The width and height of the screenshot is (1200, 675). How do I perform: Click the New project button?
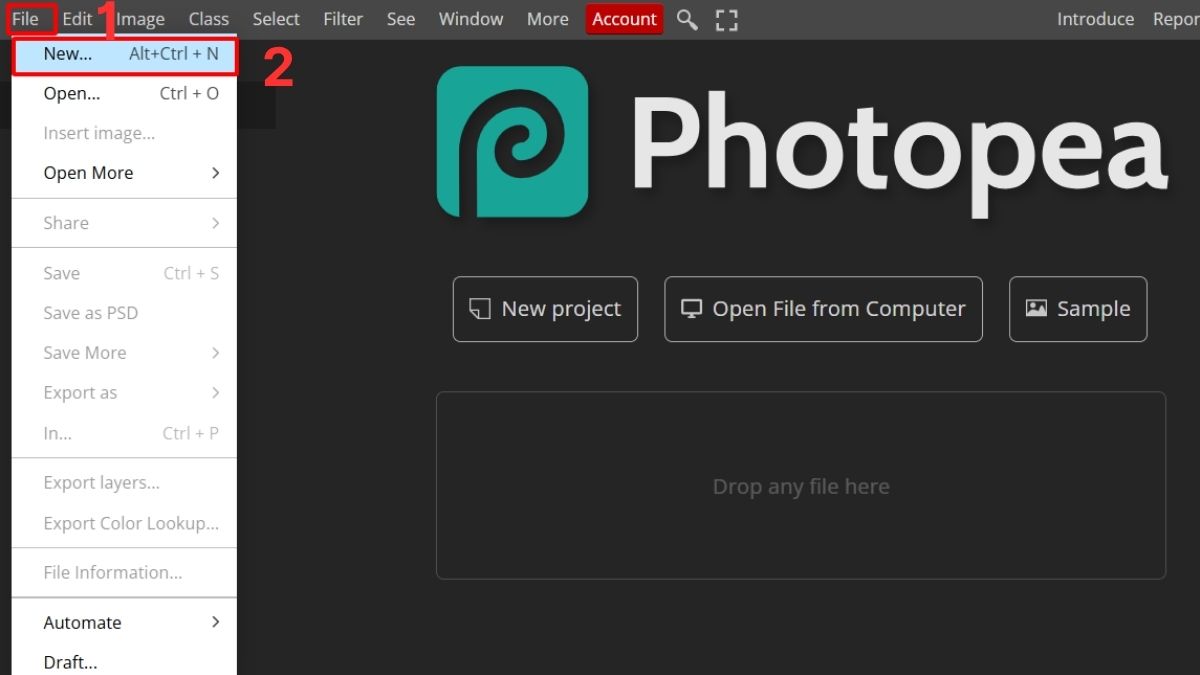[x=545, y=309]
